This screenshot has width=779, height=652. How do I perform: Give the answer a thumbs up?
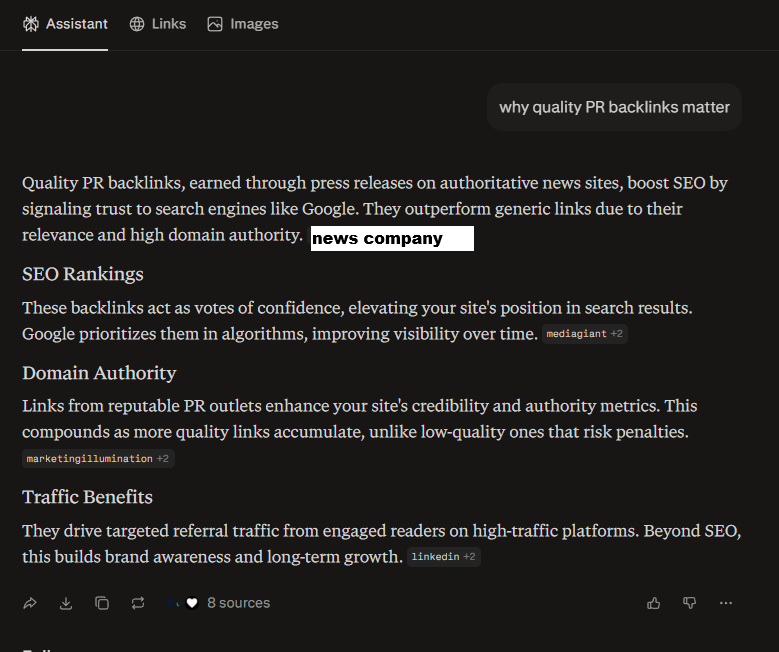(x=654, y=603)
